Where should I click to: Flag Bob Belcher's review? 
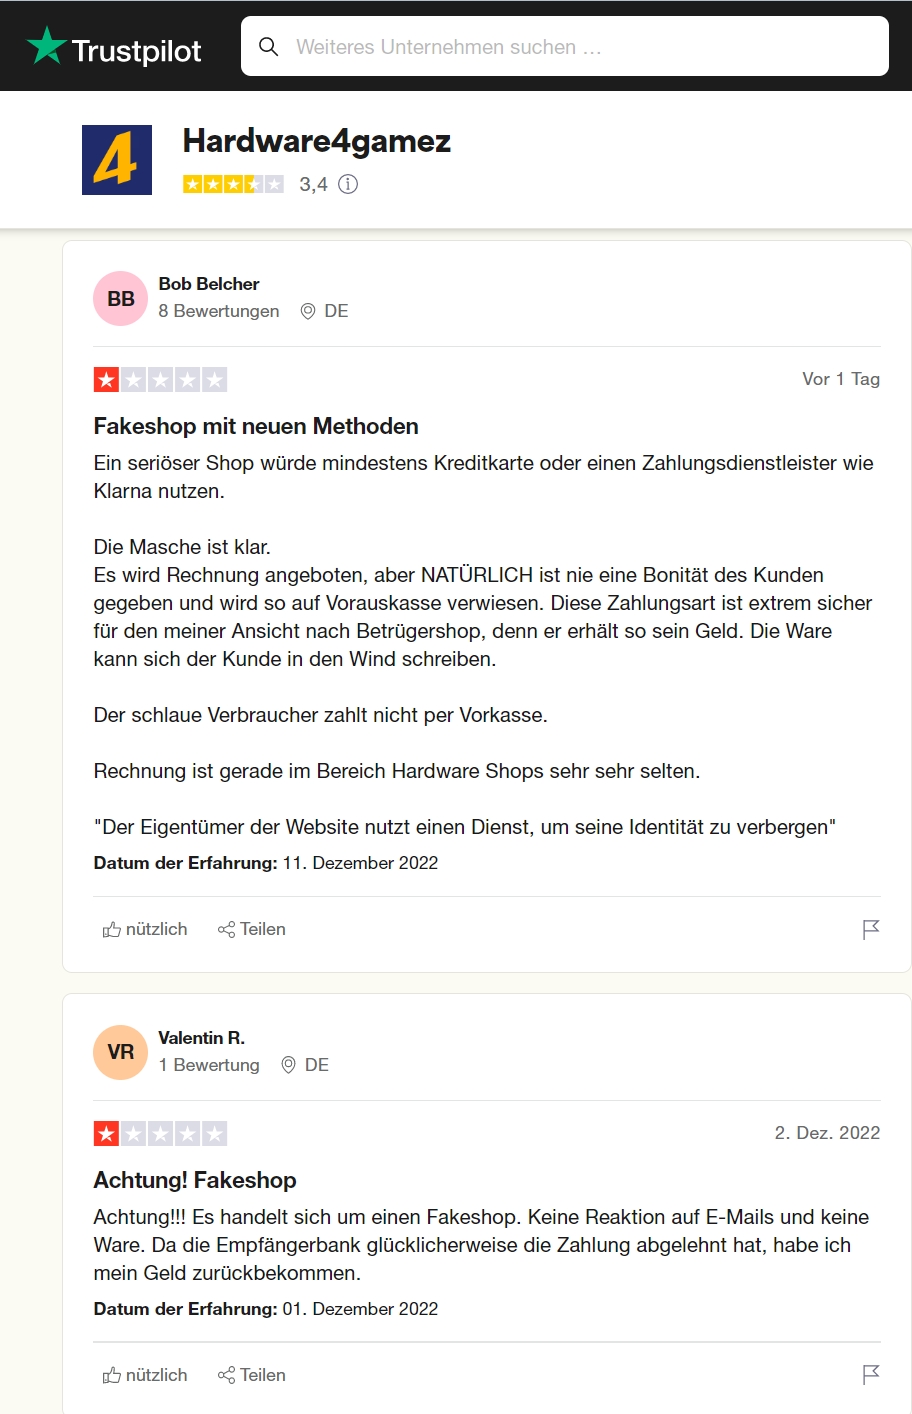(x=871, y=930)
